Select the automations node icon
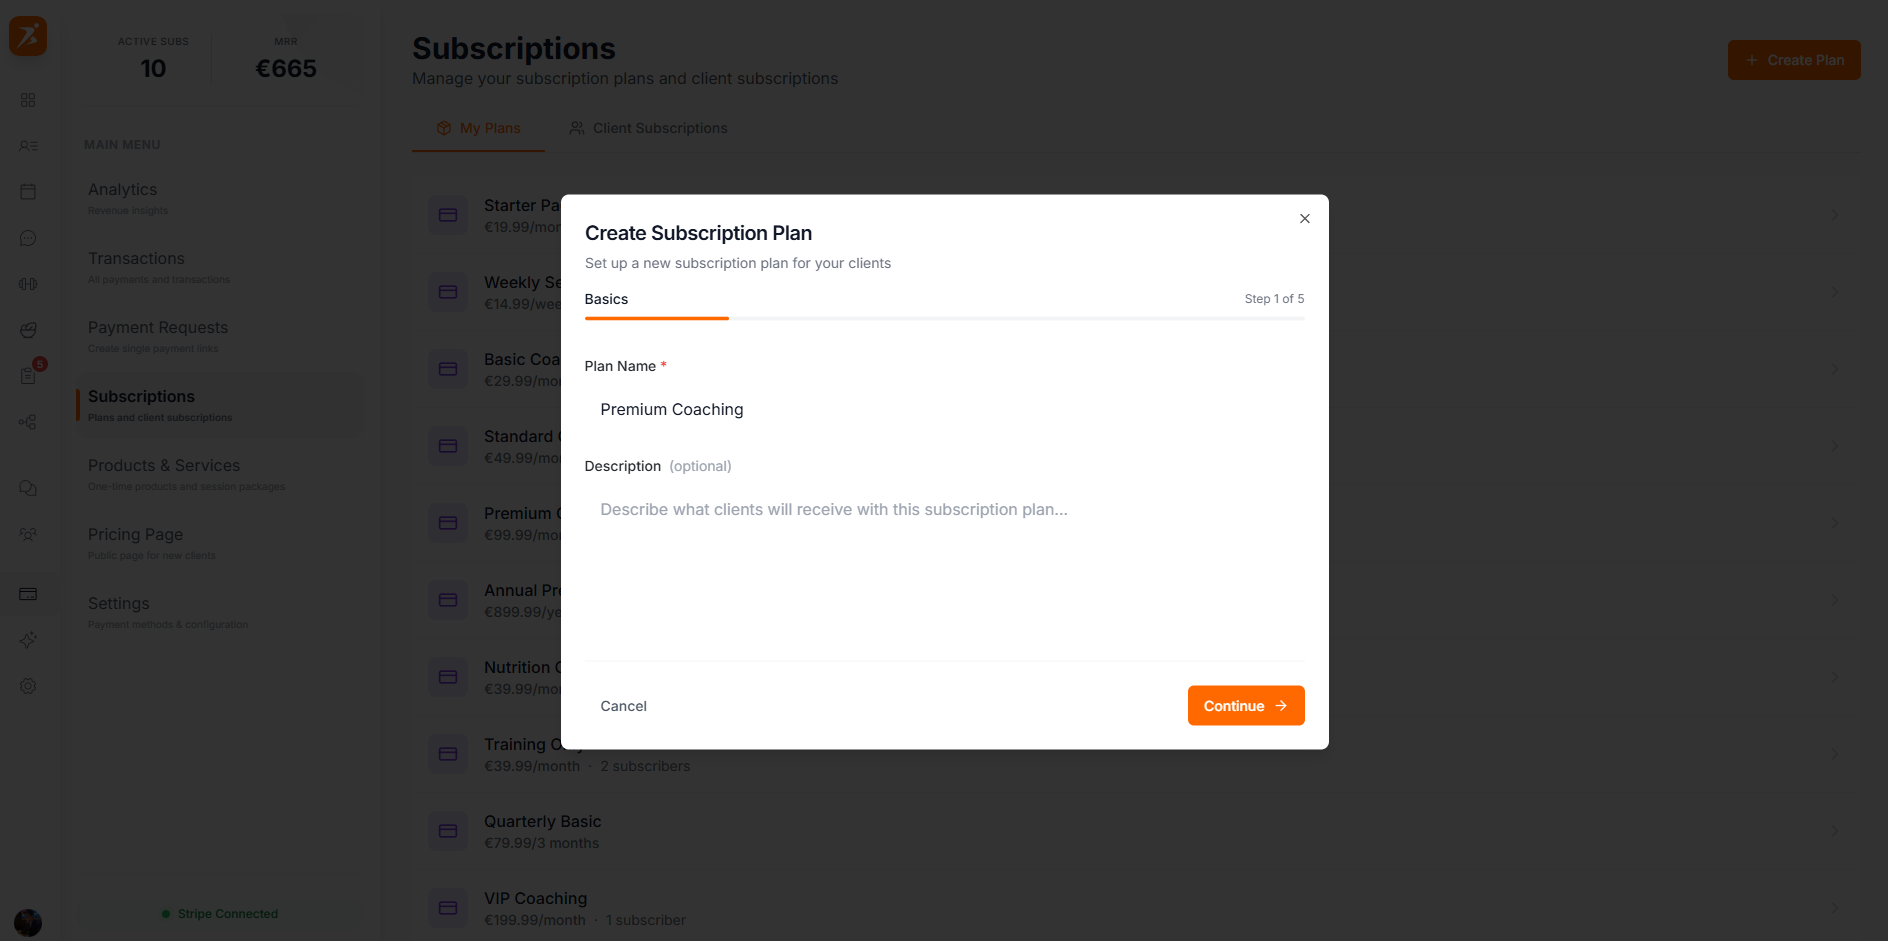Image resolution: width=1888 pixels, height=941 pixels. point(28,422)
